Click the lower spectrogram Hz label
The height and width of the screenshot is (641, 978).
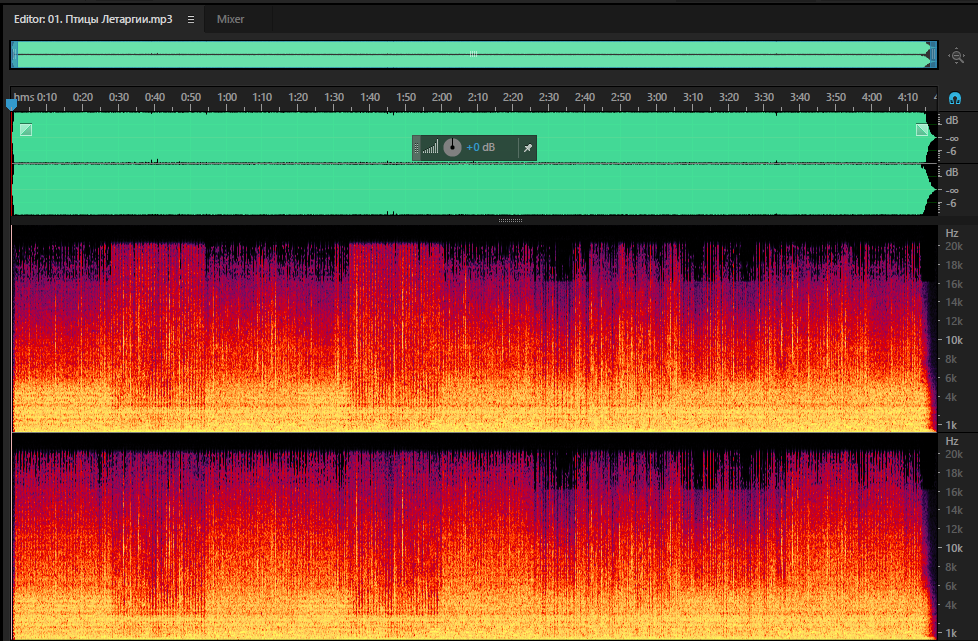pos(952,441)
